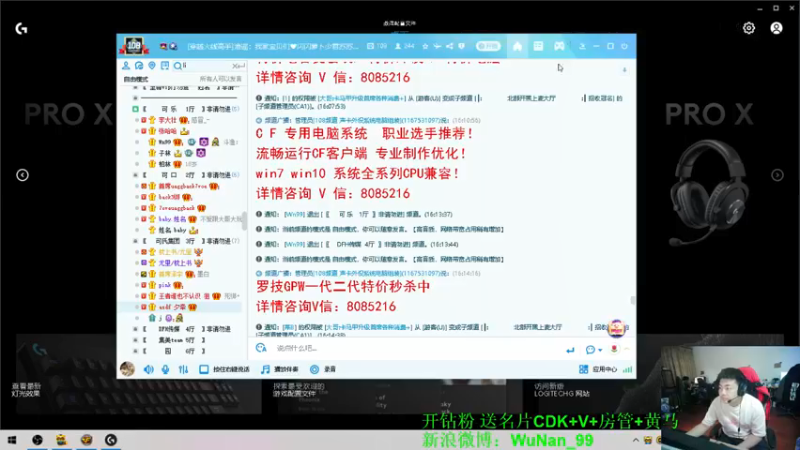
Task: Expand the 6厅 room at list bottom
Action: click(135, 351)
